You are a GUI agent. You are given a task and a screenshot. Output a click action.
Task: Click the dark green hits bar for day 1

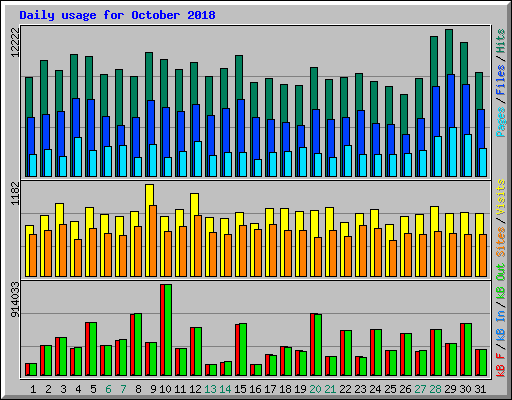click(x=29, y=97)
